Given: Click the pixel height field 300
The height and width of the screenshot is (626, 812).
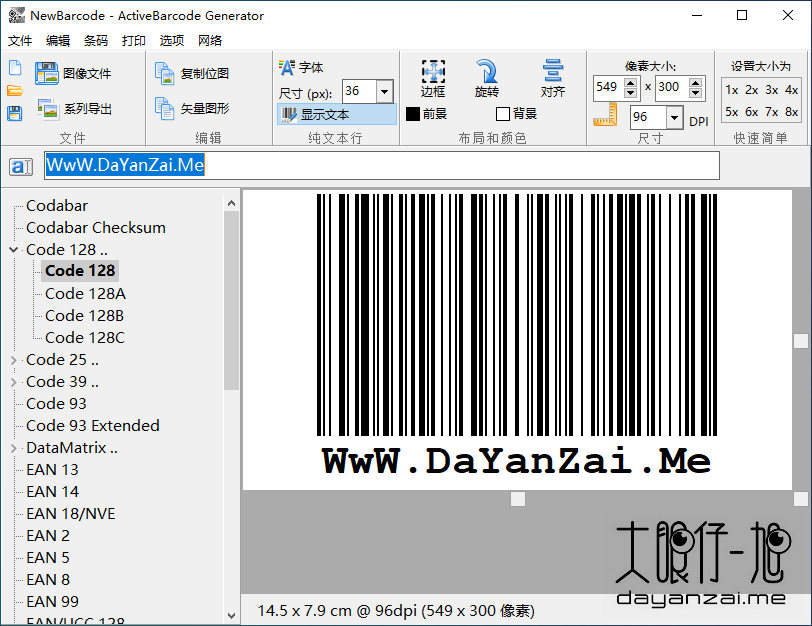Looking at the screenshot, I should 673,88.
